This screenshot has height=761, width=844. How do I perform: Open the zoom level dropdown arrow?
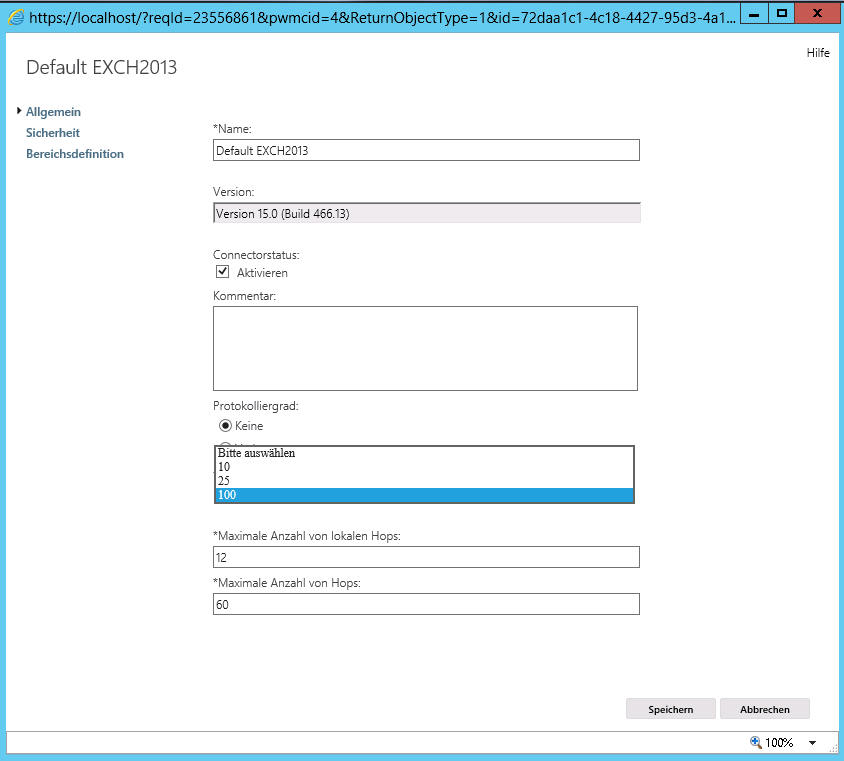tap(812, 743)
